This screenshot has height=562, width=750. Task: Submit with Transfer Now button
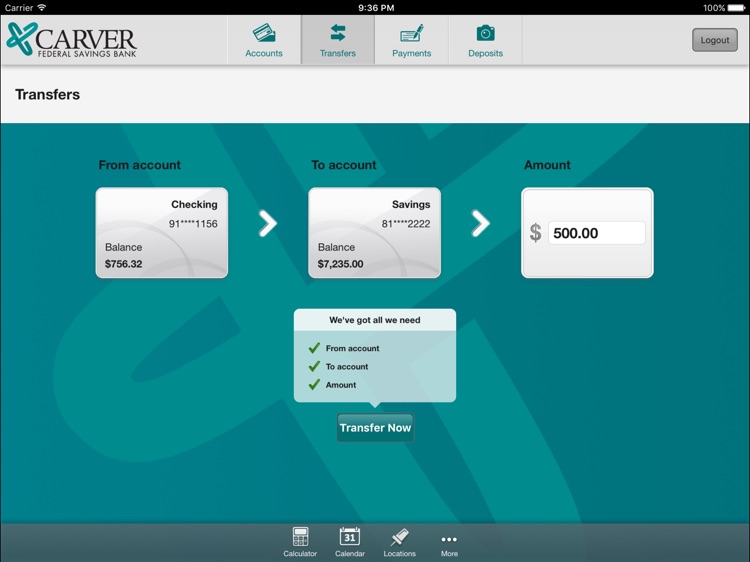[x=375, y=428]
